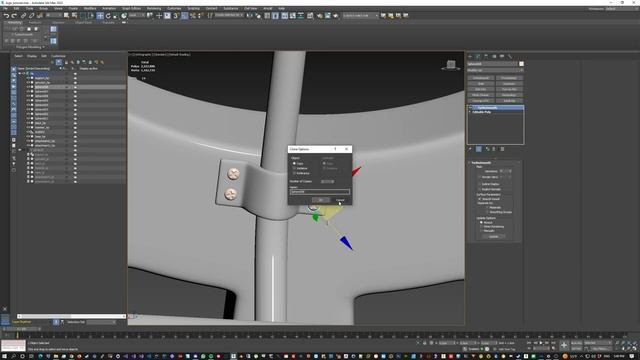Activate Select and Scale tool
Viewport: 640px width, 360px height.
click(x=115, y=16)
